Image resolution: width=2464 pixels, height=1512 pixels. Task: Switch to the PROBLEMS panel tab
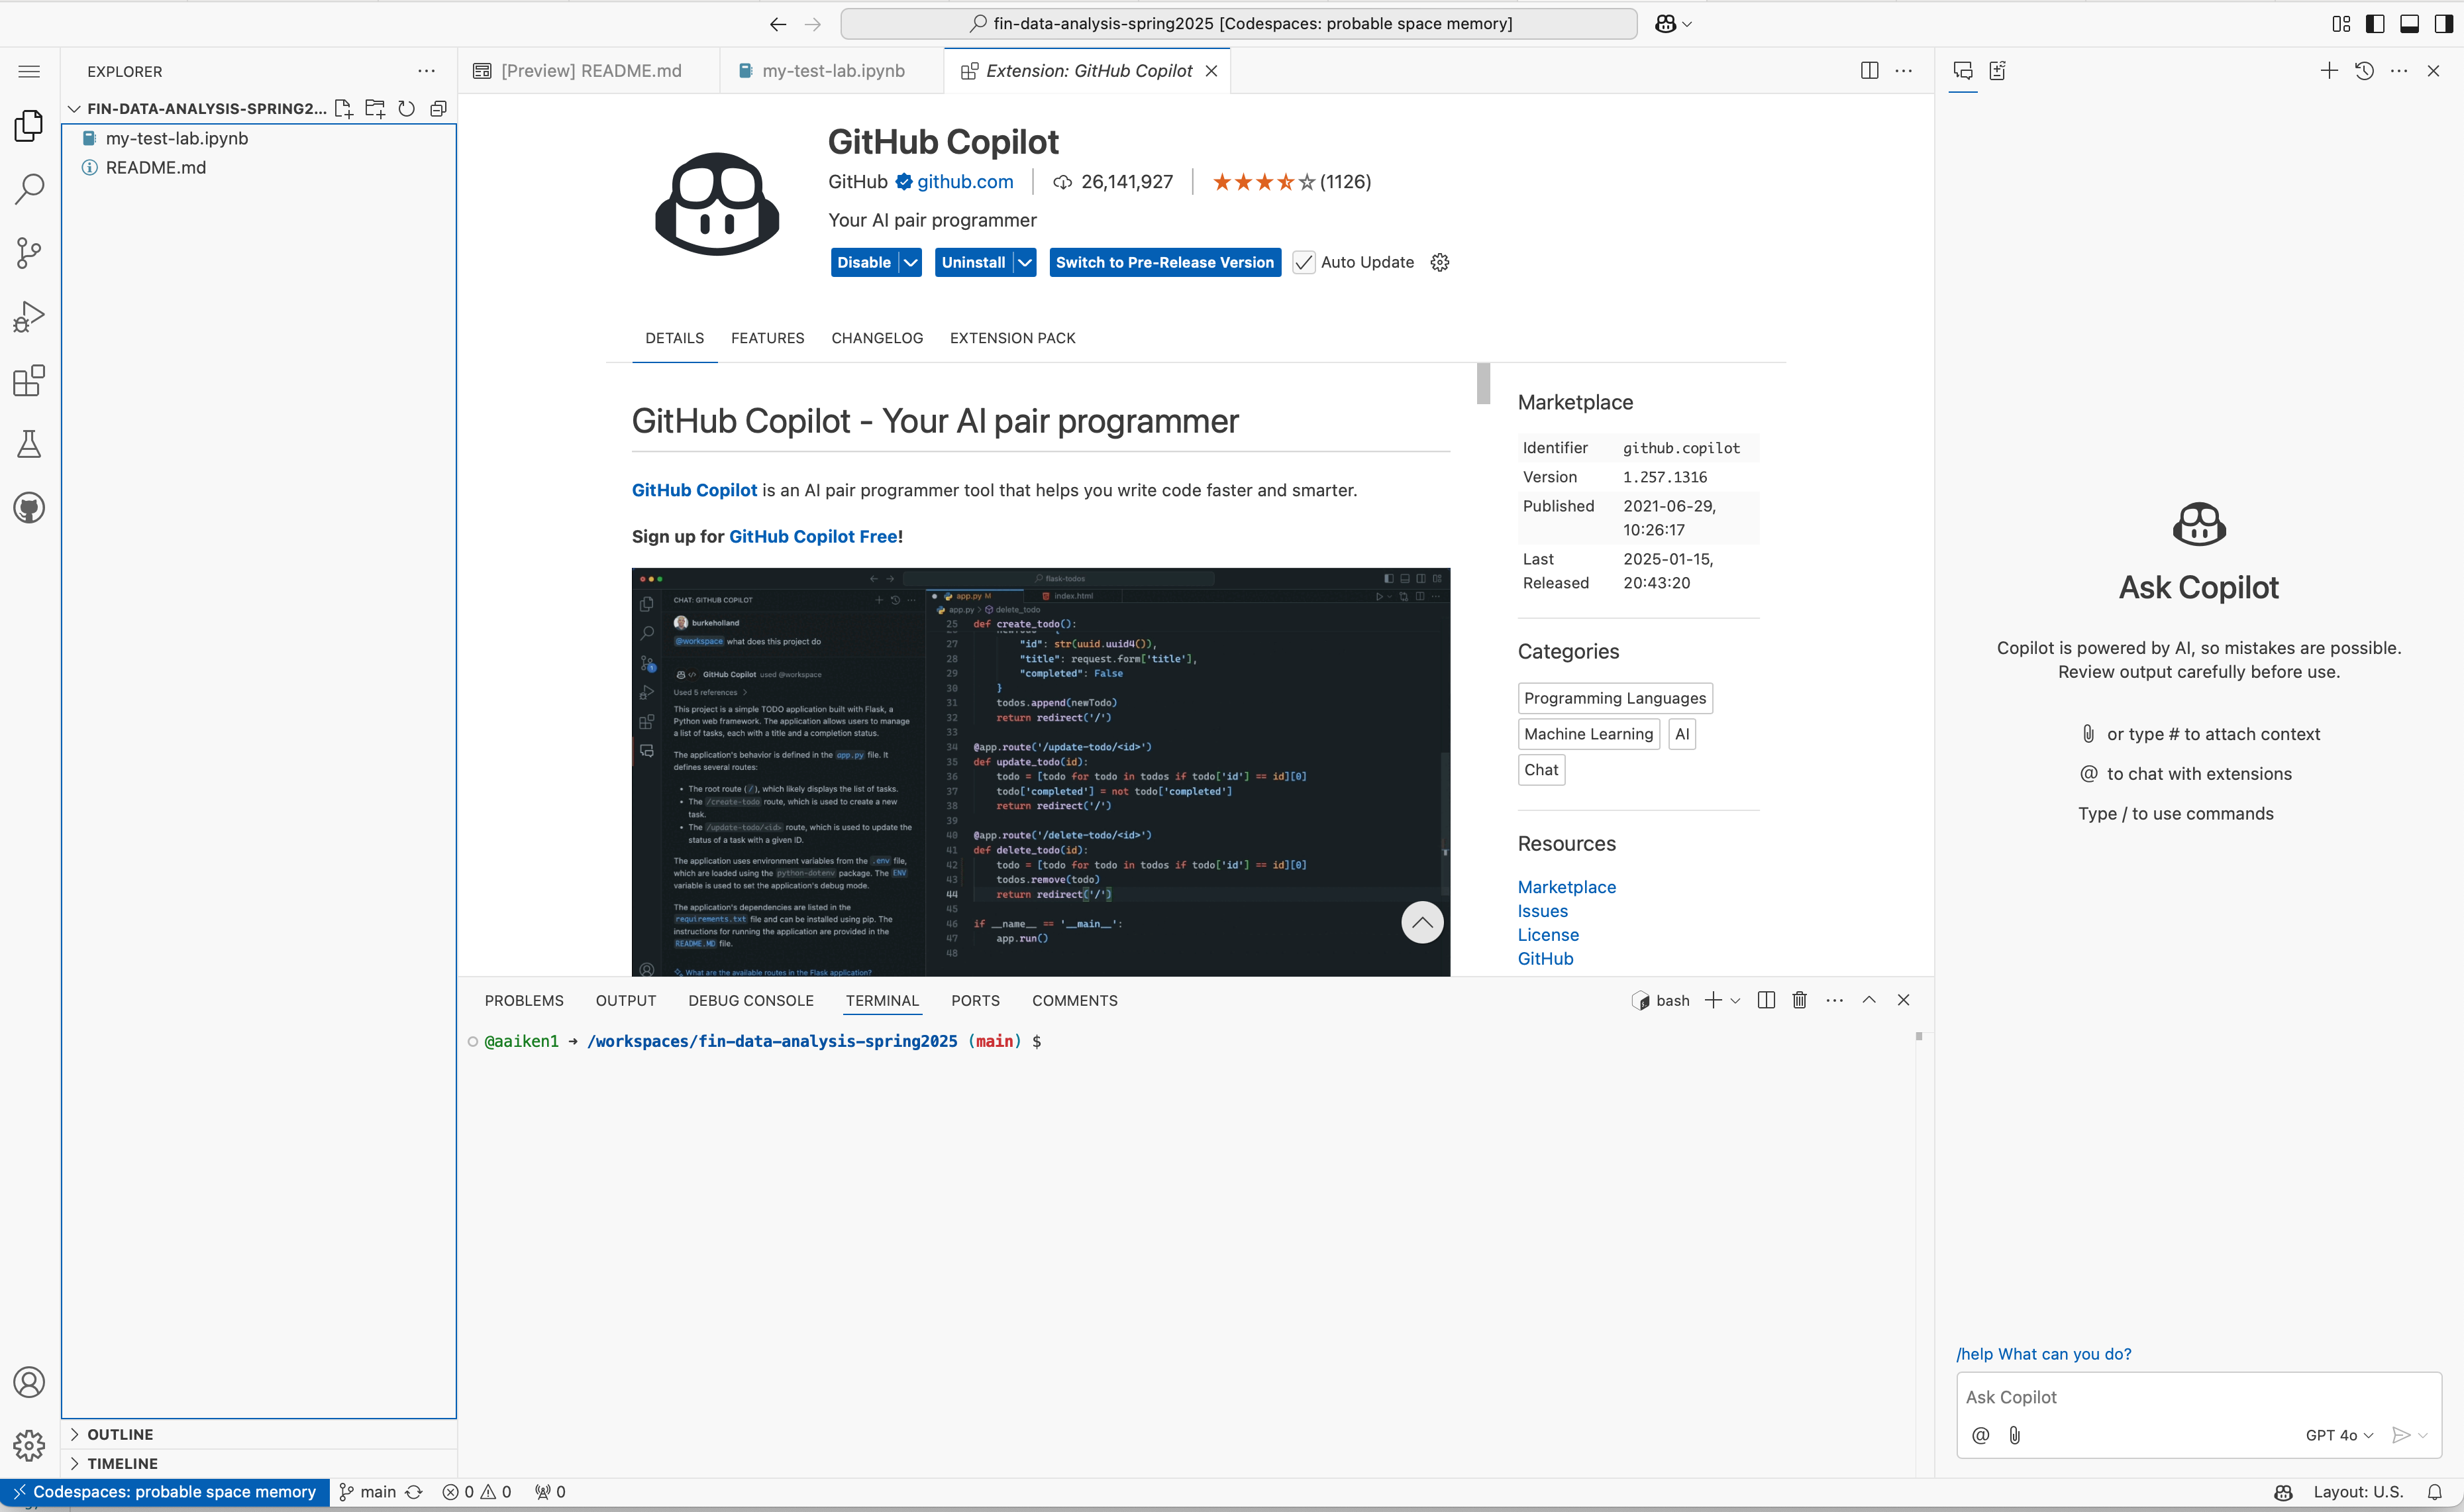[524, 1000]
